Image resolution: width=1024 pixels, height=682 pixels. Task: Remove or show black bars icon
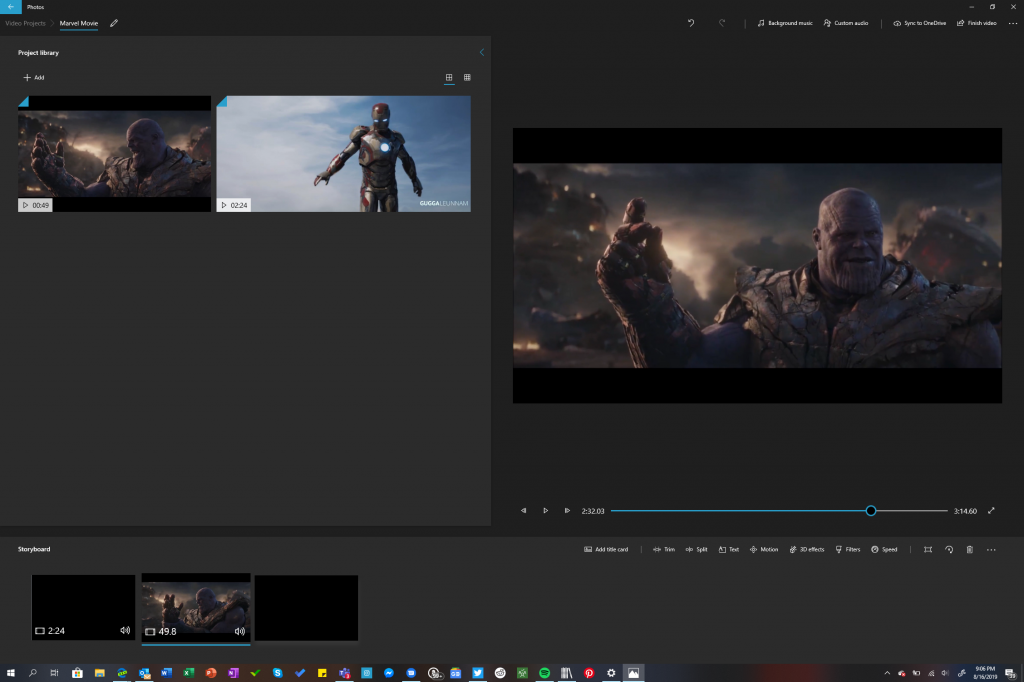pyautogui.click(x=928, y=549)
